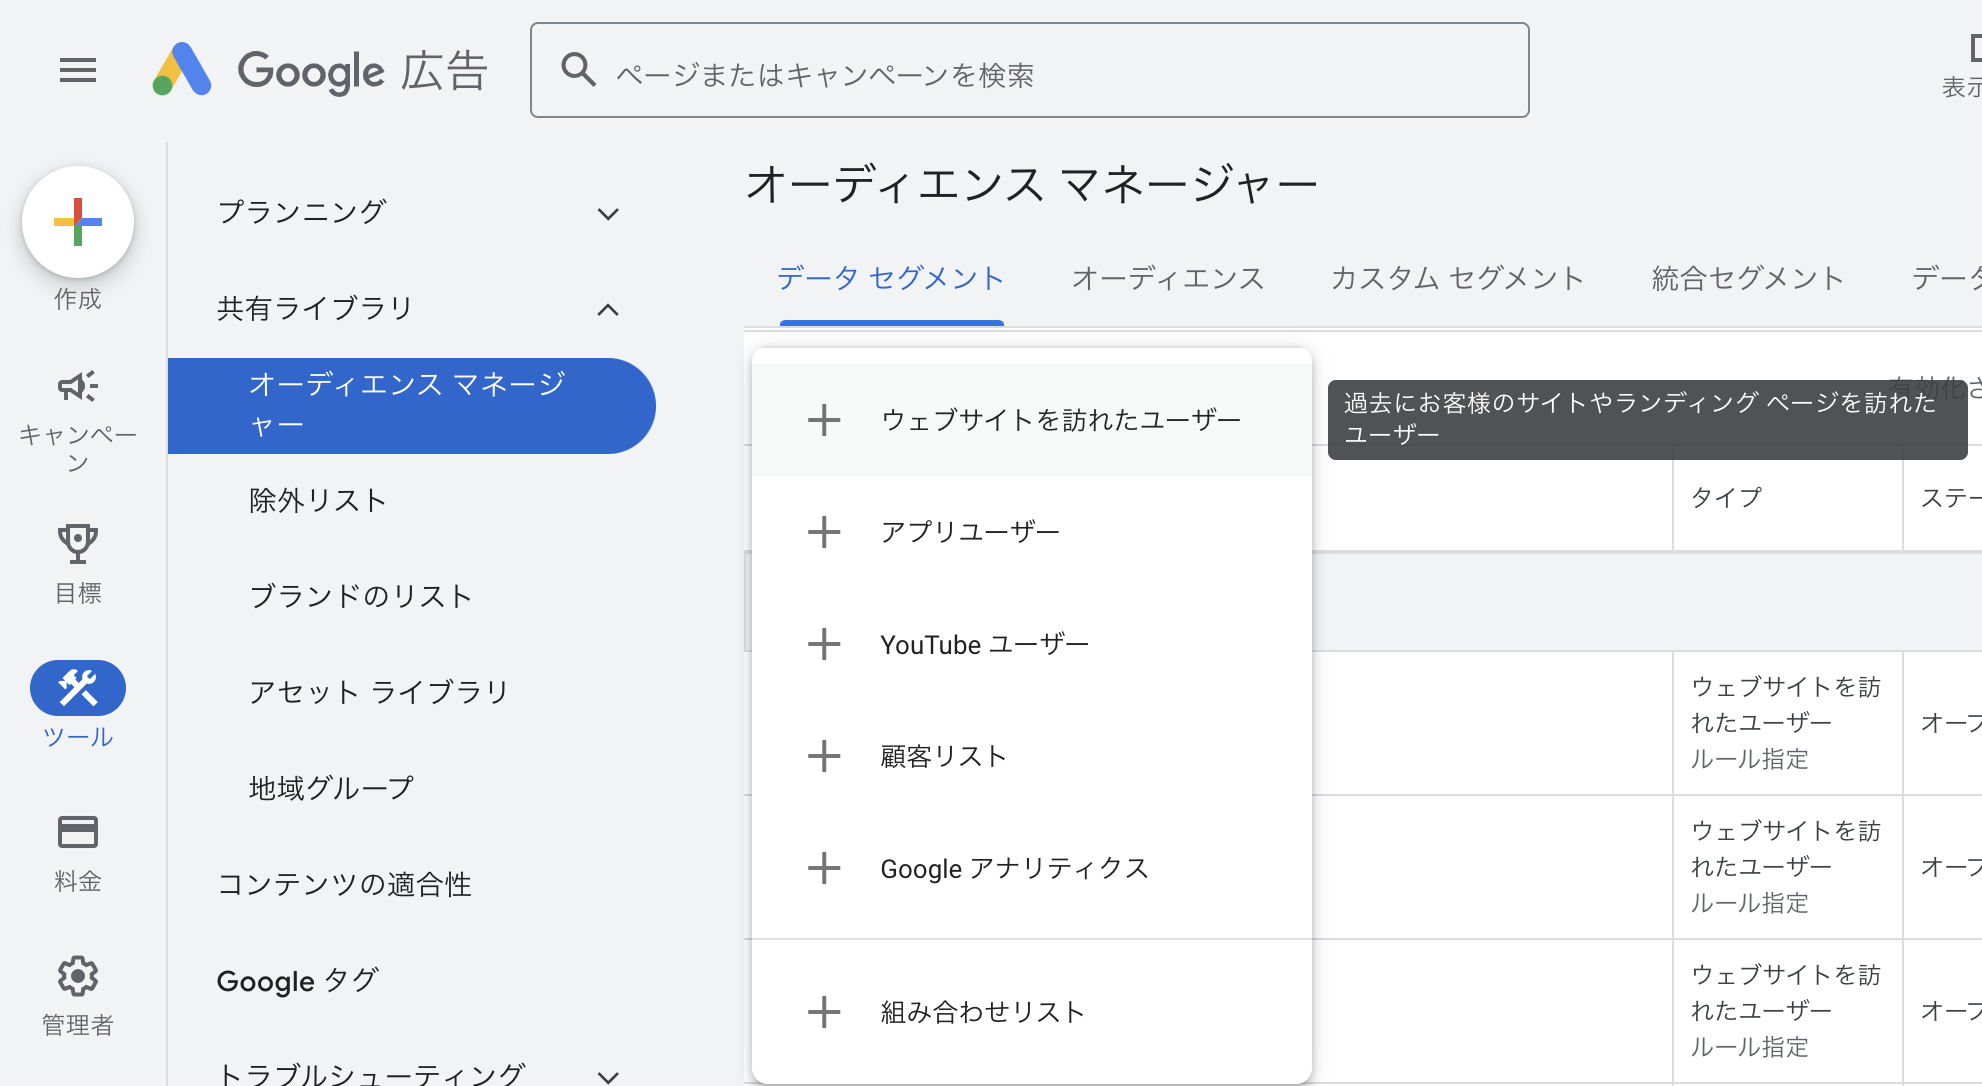Open 料金 credit card icon
Screen dimensions: 1982x1086
[x=78, y=832]
